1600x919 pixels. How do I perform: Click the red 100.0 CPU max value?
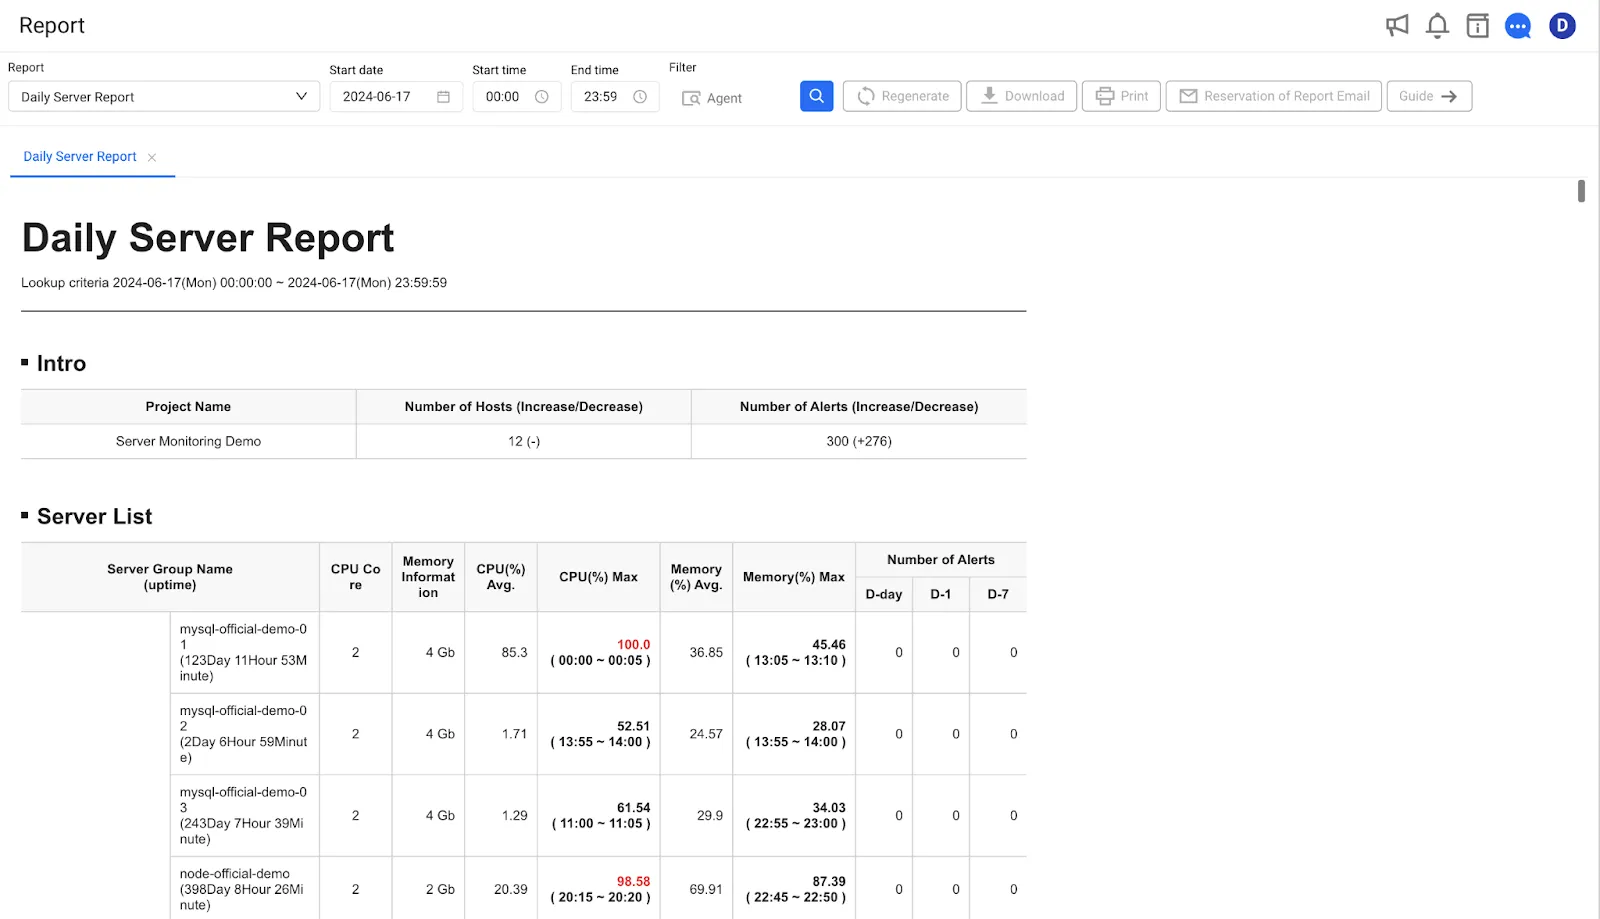coord(633,645)
